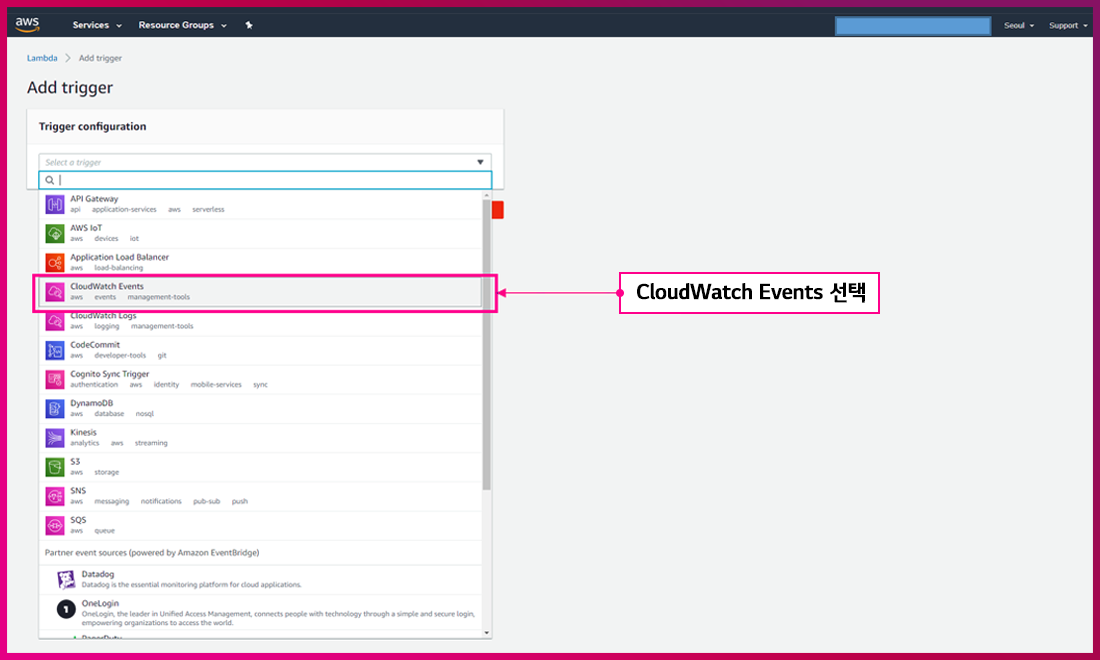Image resolution: width=1100 pixels, height=660 pixels.
Task: Open the Services dropdown menu
Action: (x=97, y=25)
